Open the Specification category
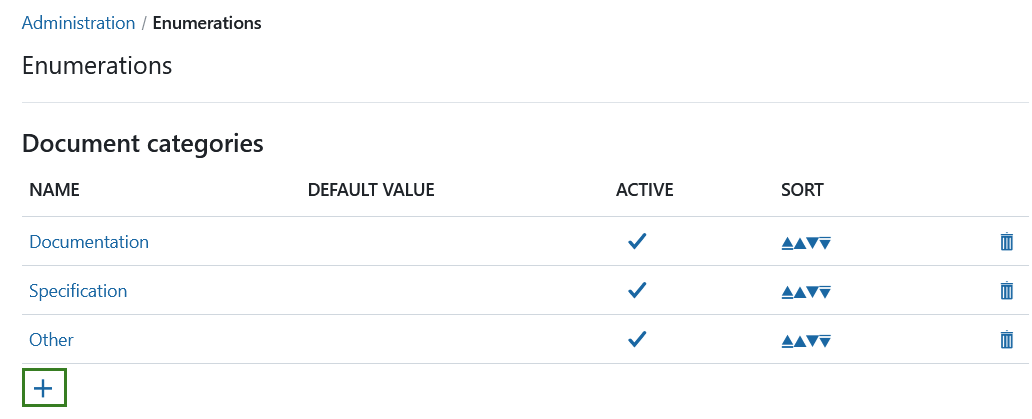 tap(78, 291)
